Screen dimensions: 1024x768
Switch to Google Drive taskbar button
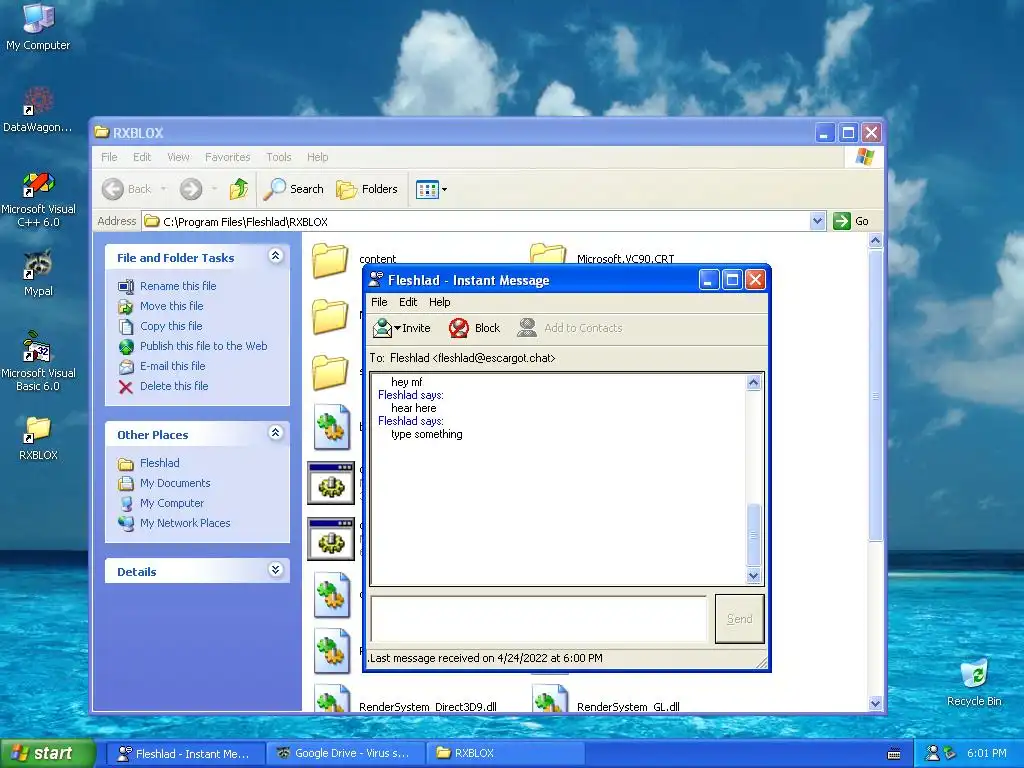pyautogui.click(x=345, y=754)
